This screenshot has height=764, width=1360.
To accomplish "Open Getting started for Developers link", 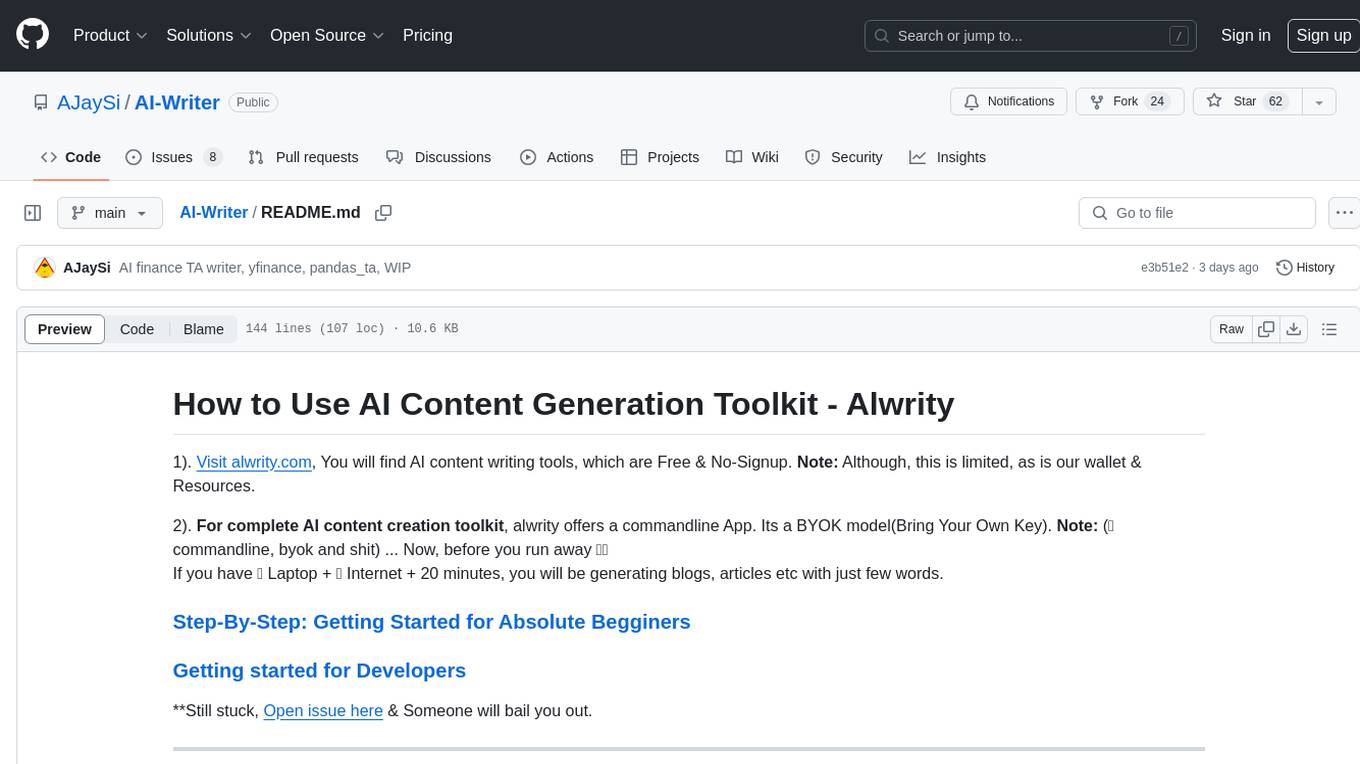I will (319, 671).
